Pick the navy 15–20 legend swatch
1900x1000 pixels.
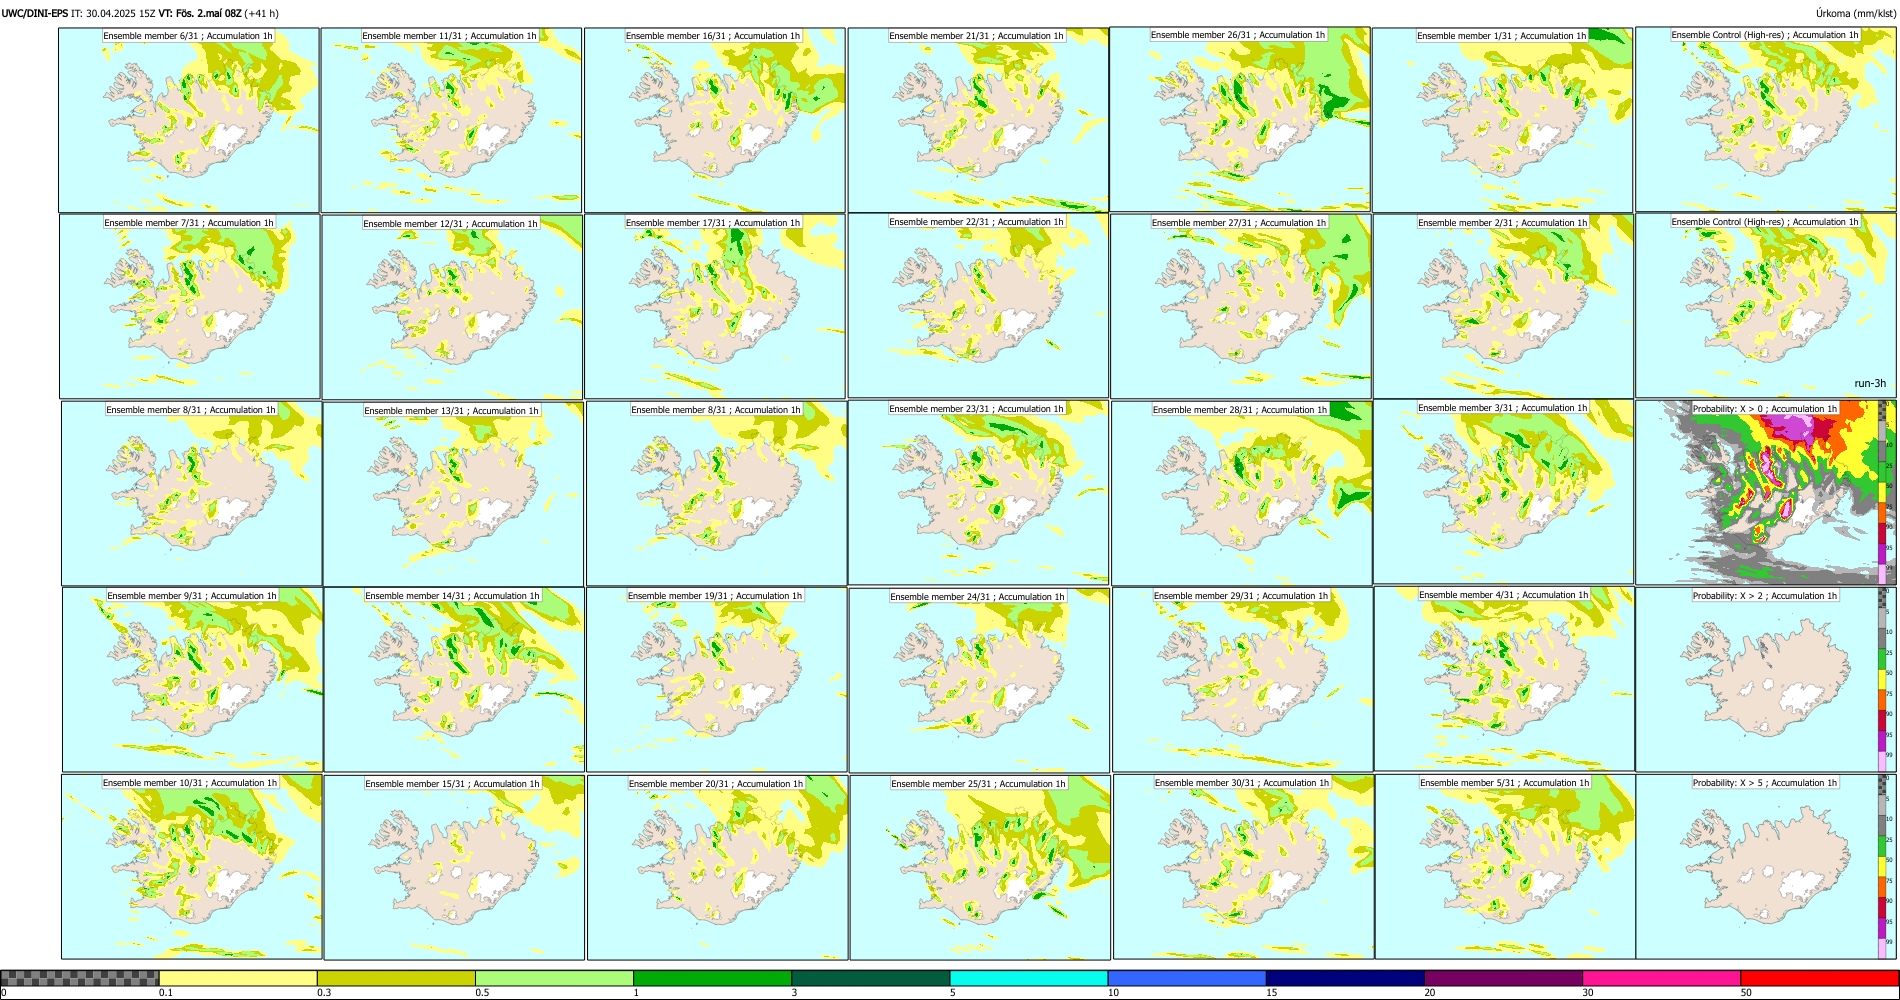tap(1345, 978)
